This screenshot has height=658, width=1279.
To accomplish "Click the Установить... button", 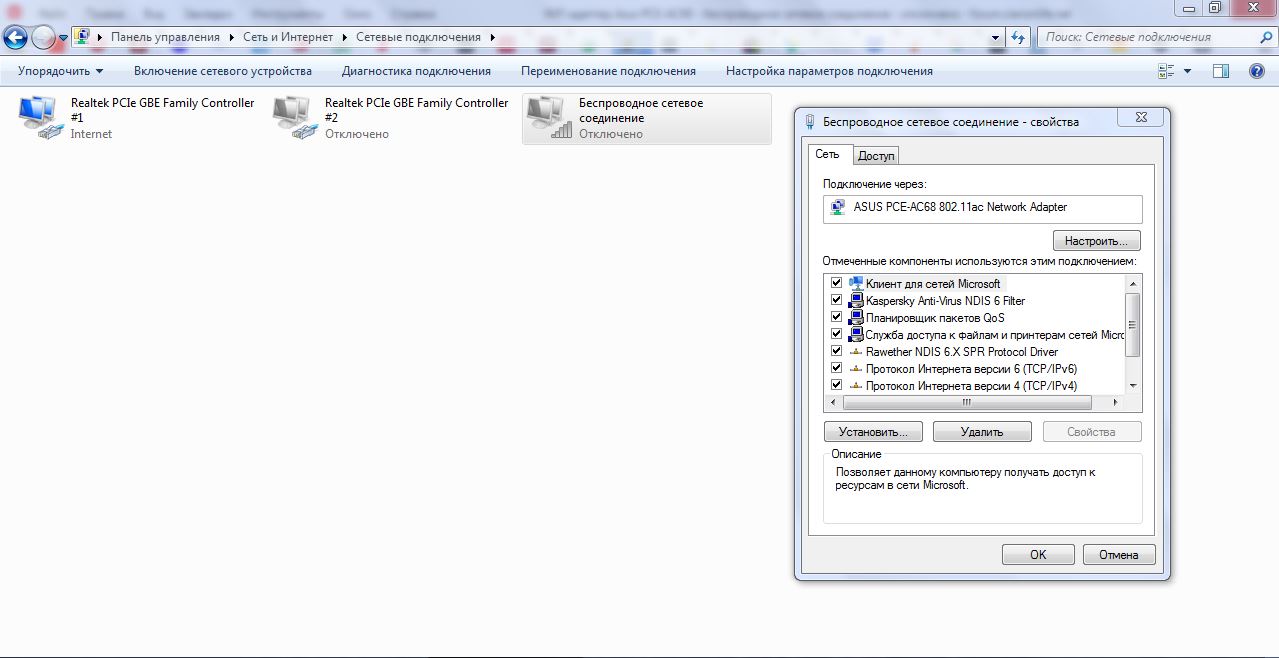I will coord(873,432).
